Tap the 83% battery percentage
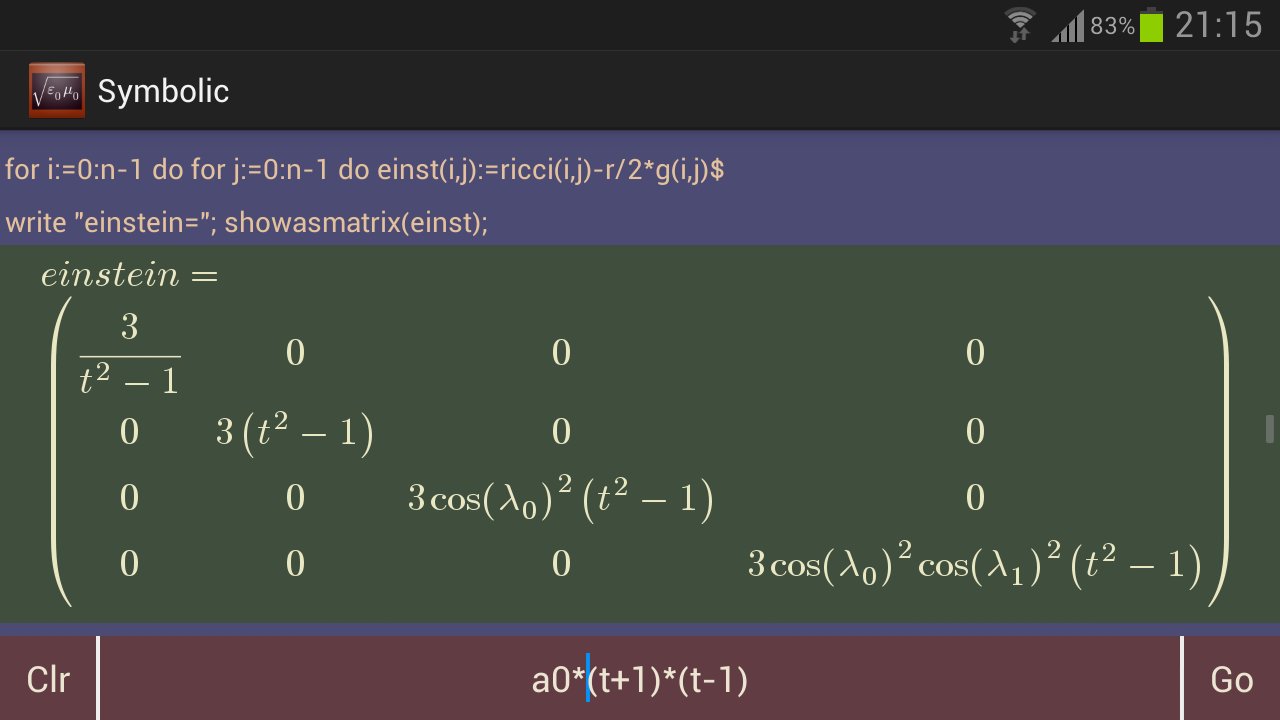Viewport: 1280px width, 720px height. tap(1112, 26)
